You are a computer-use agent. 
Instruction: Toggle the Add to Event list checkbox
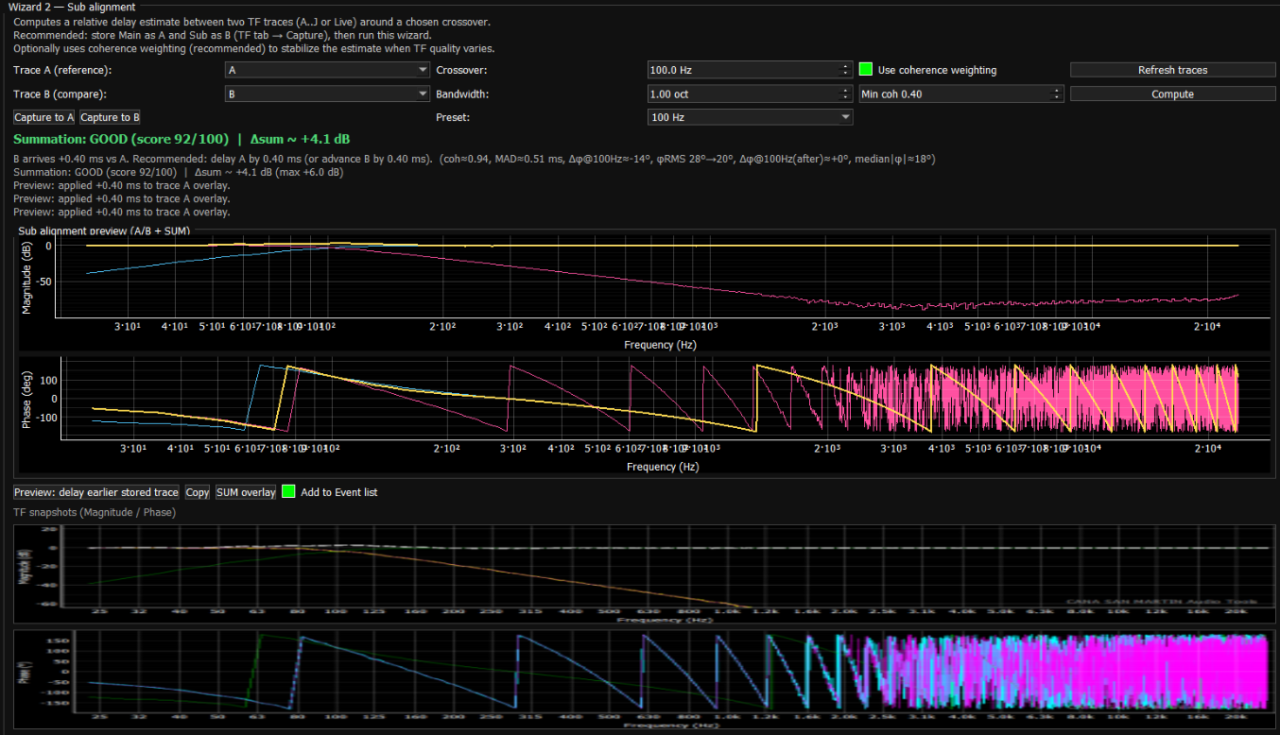[x=289, y=492]
